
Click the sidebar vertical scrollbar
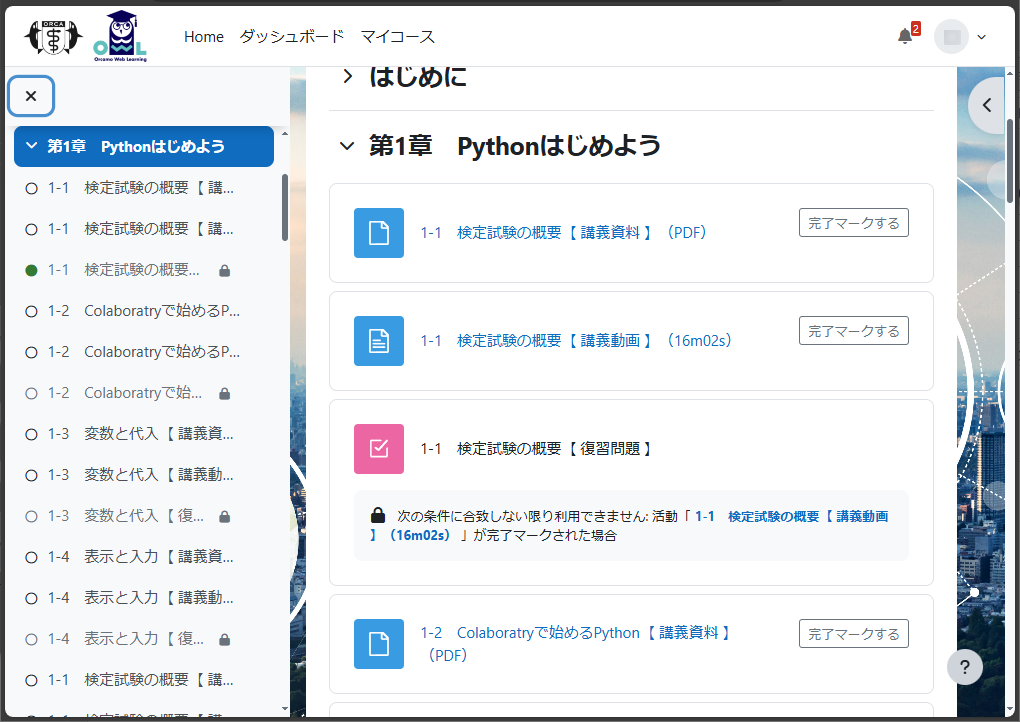[x=285, y=207]
